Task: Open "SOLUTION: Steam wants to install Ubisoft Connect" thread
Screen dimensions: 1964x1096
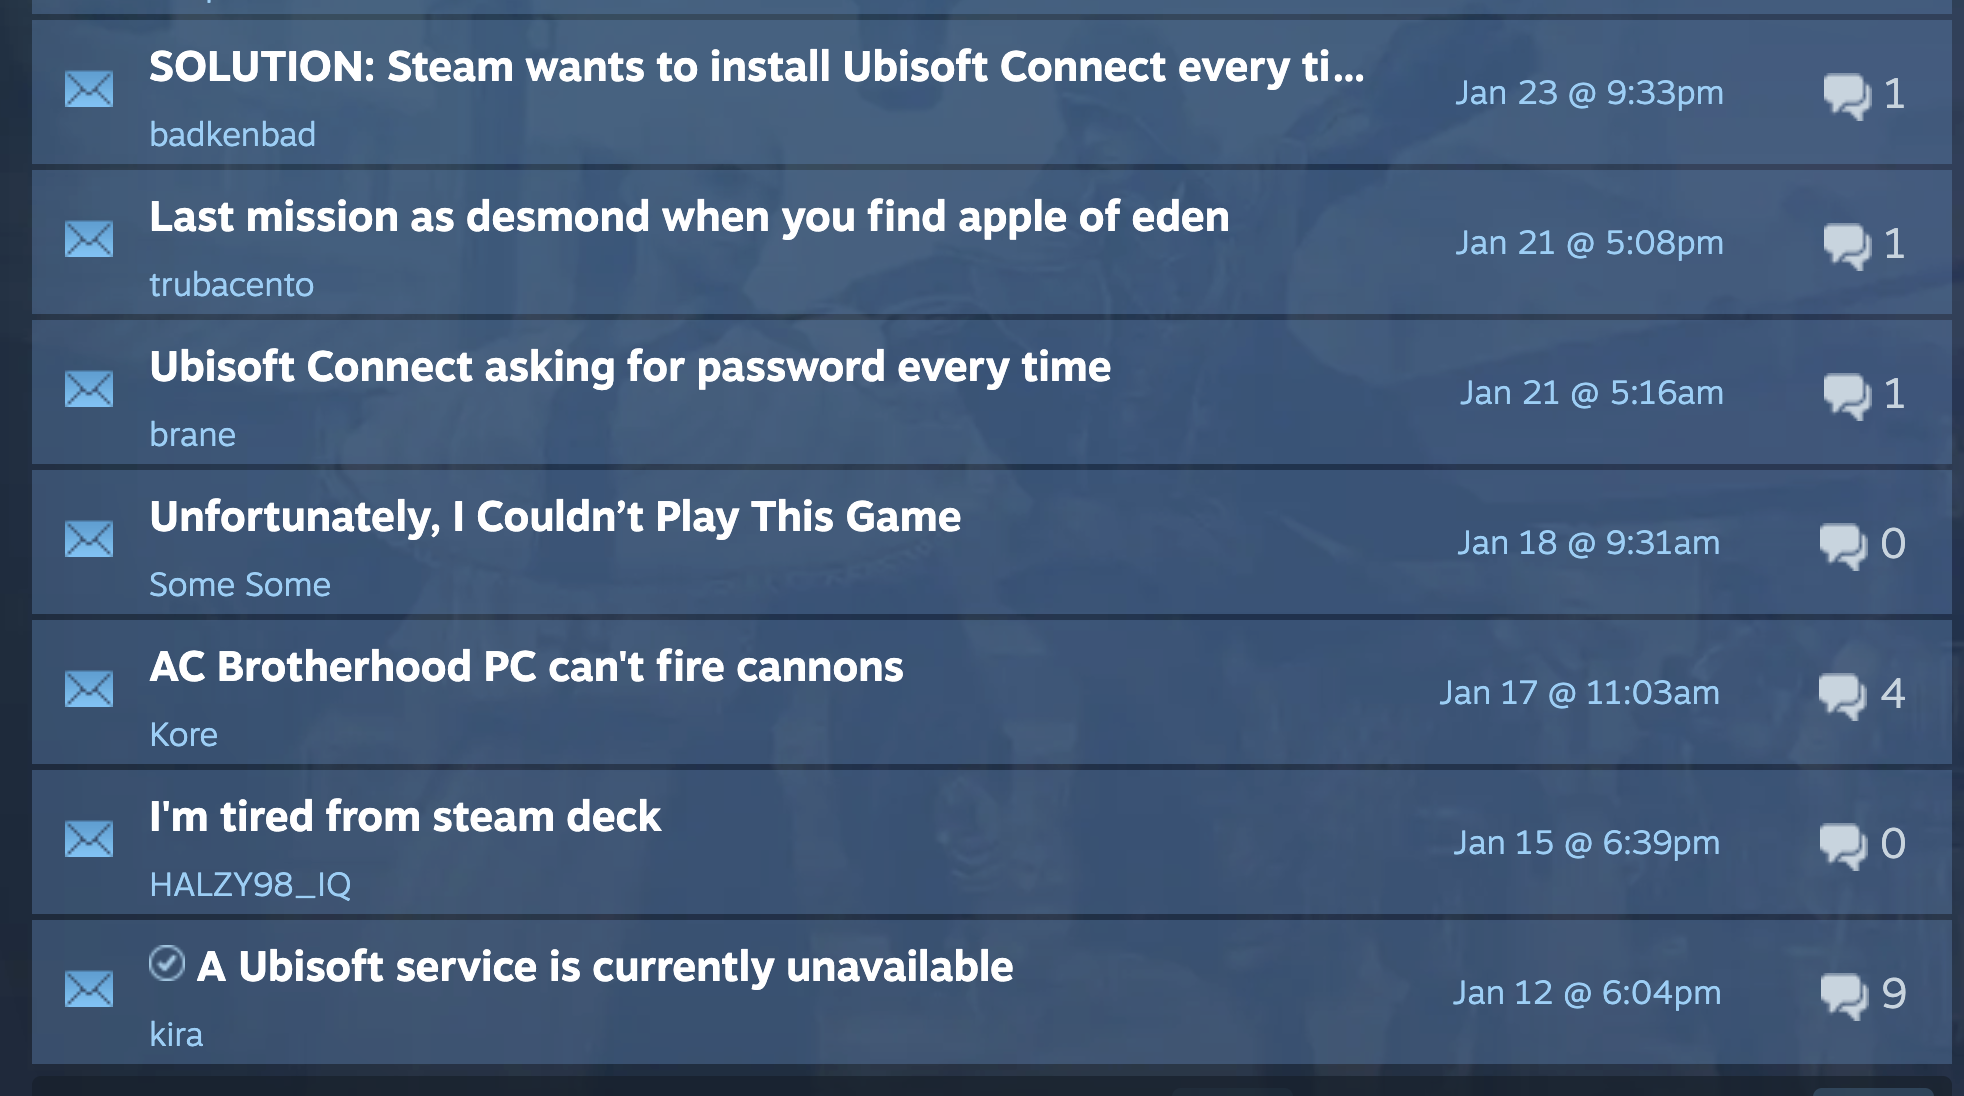Action: 756,67
